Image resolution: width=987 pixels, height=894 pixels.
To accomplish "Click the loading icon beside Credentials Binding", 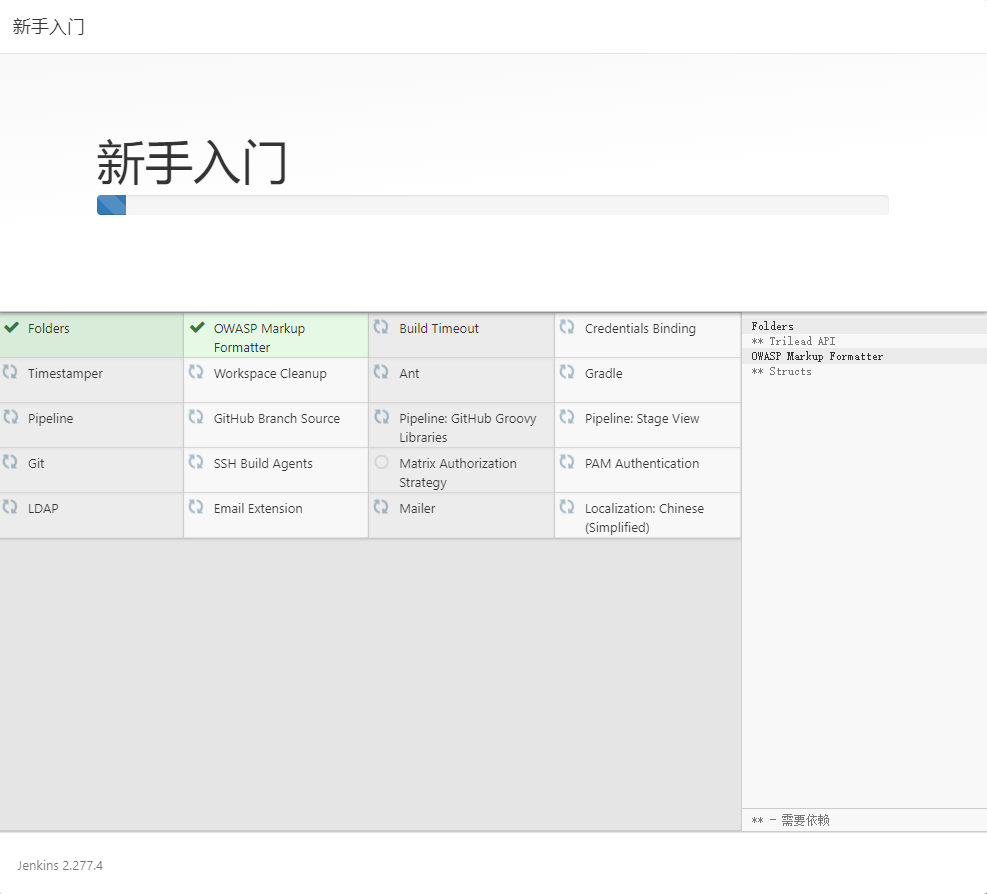I will [x=567, y=327].
